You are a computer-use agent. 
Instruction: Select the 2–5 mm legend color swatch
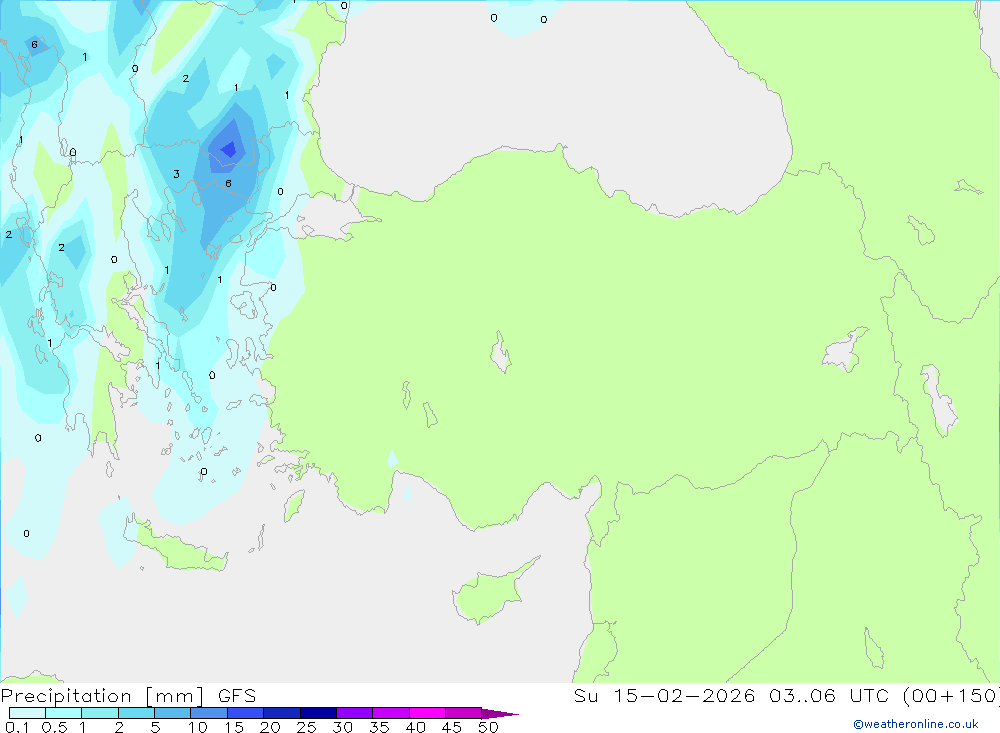(136, 713)
